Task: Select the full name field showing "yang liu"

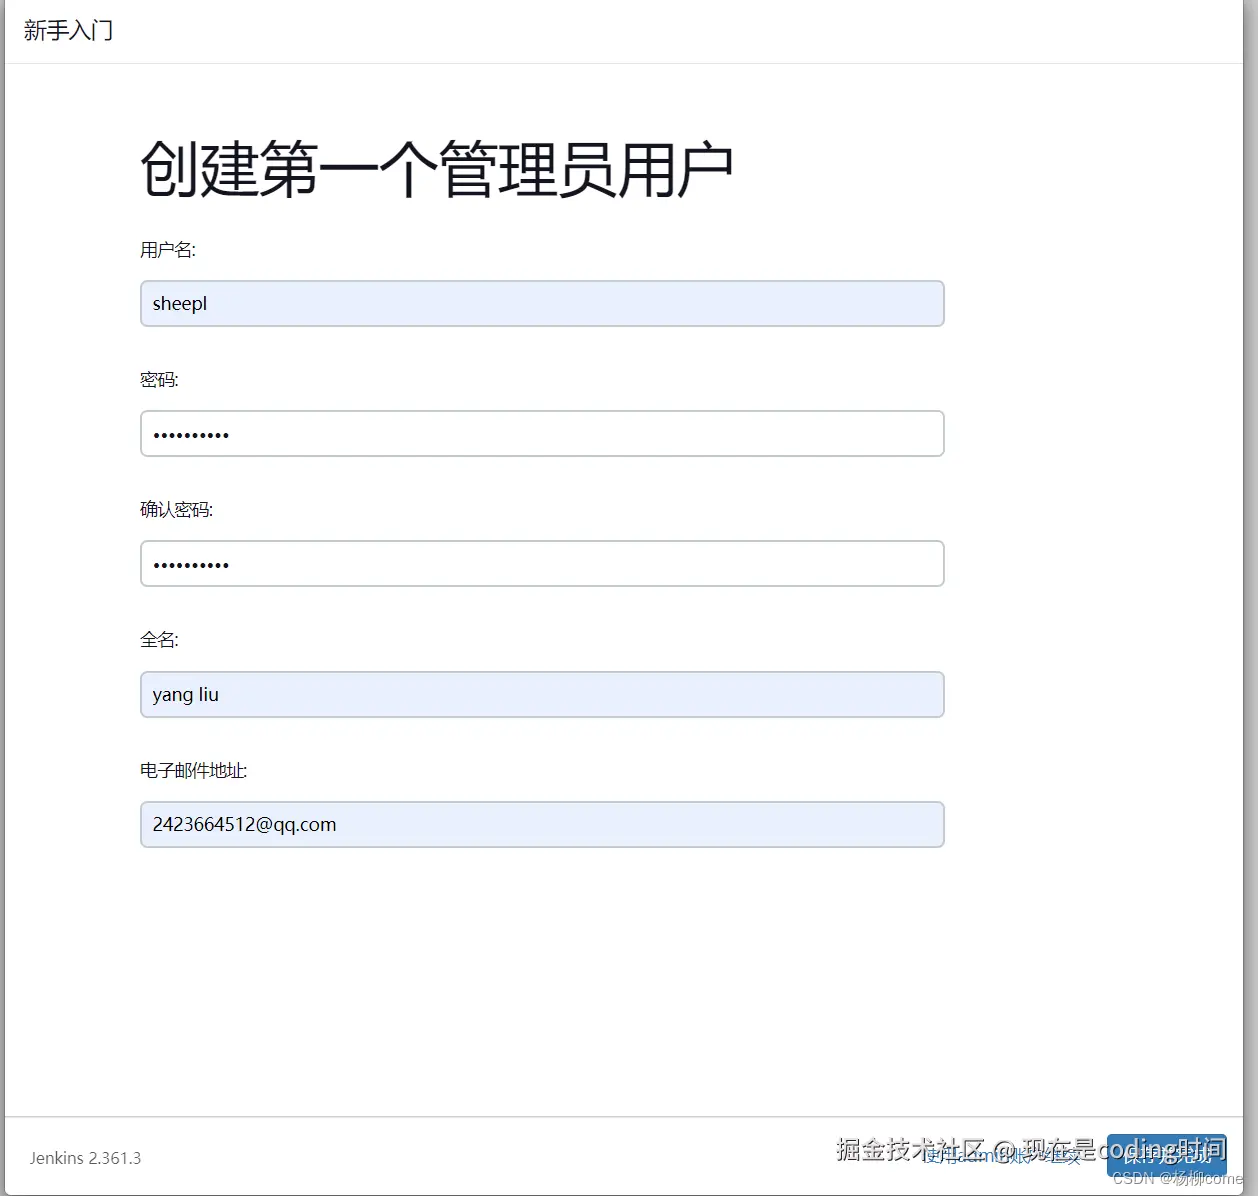Action: pyautogui.click(x=542, y=694)
